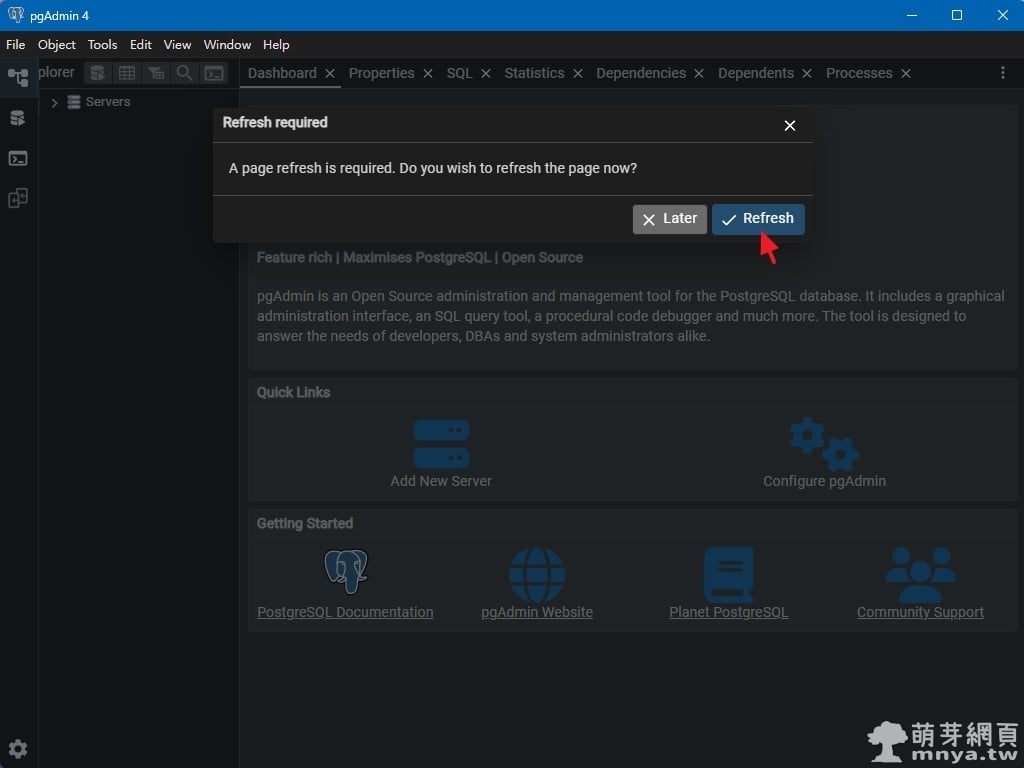Viewport: 1024px width, 768px height.
Task: Click the Query Tool toolbar database icon
Action: 97,73
